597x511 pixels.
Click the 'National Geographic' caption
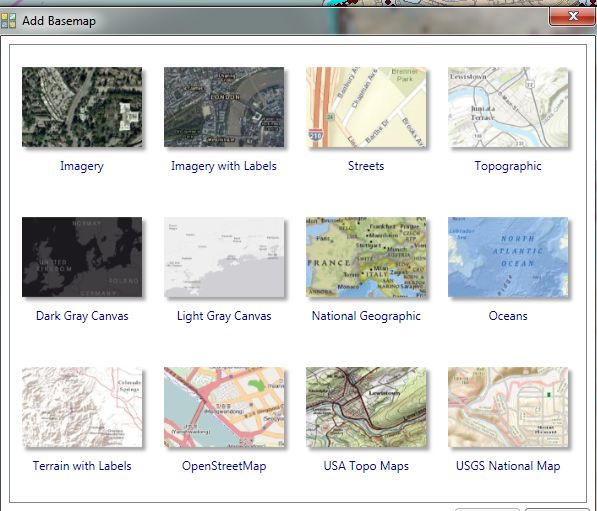point(366,316)
